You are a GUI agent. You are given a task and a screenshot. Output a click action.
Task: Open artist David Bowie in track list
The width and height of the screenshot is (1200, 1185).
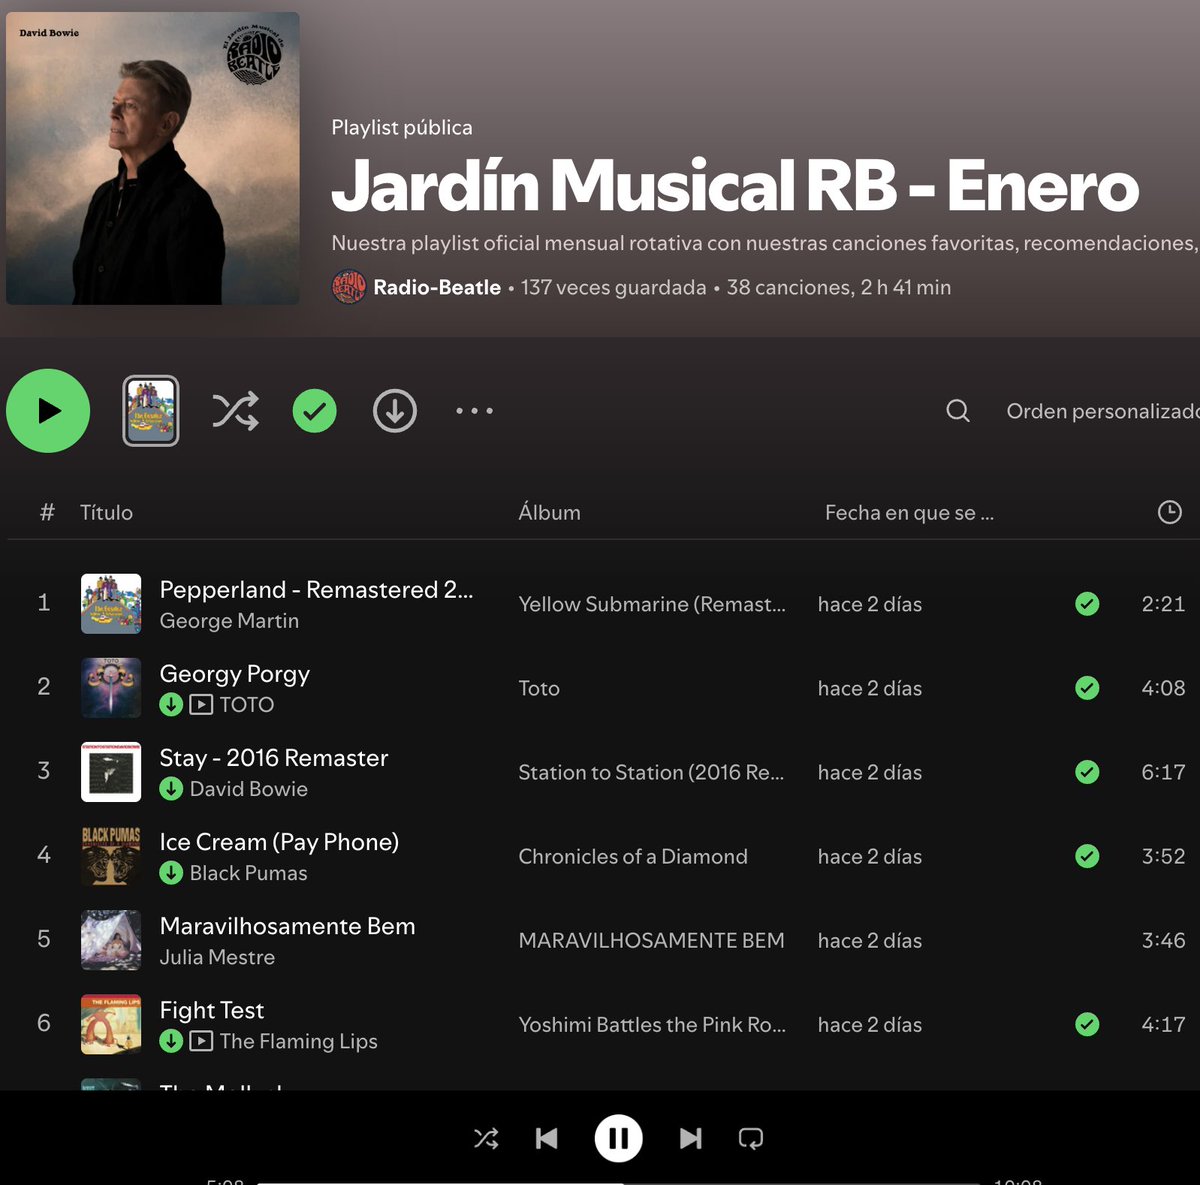click(x=249, y=789)
